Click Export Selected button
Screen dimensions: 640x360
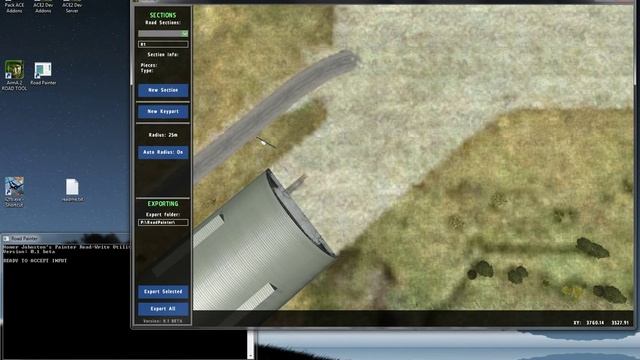(x=163, y=292)
